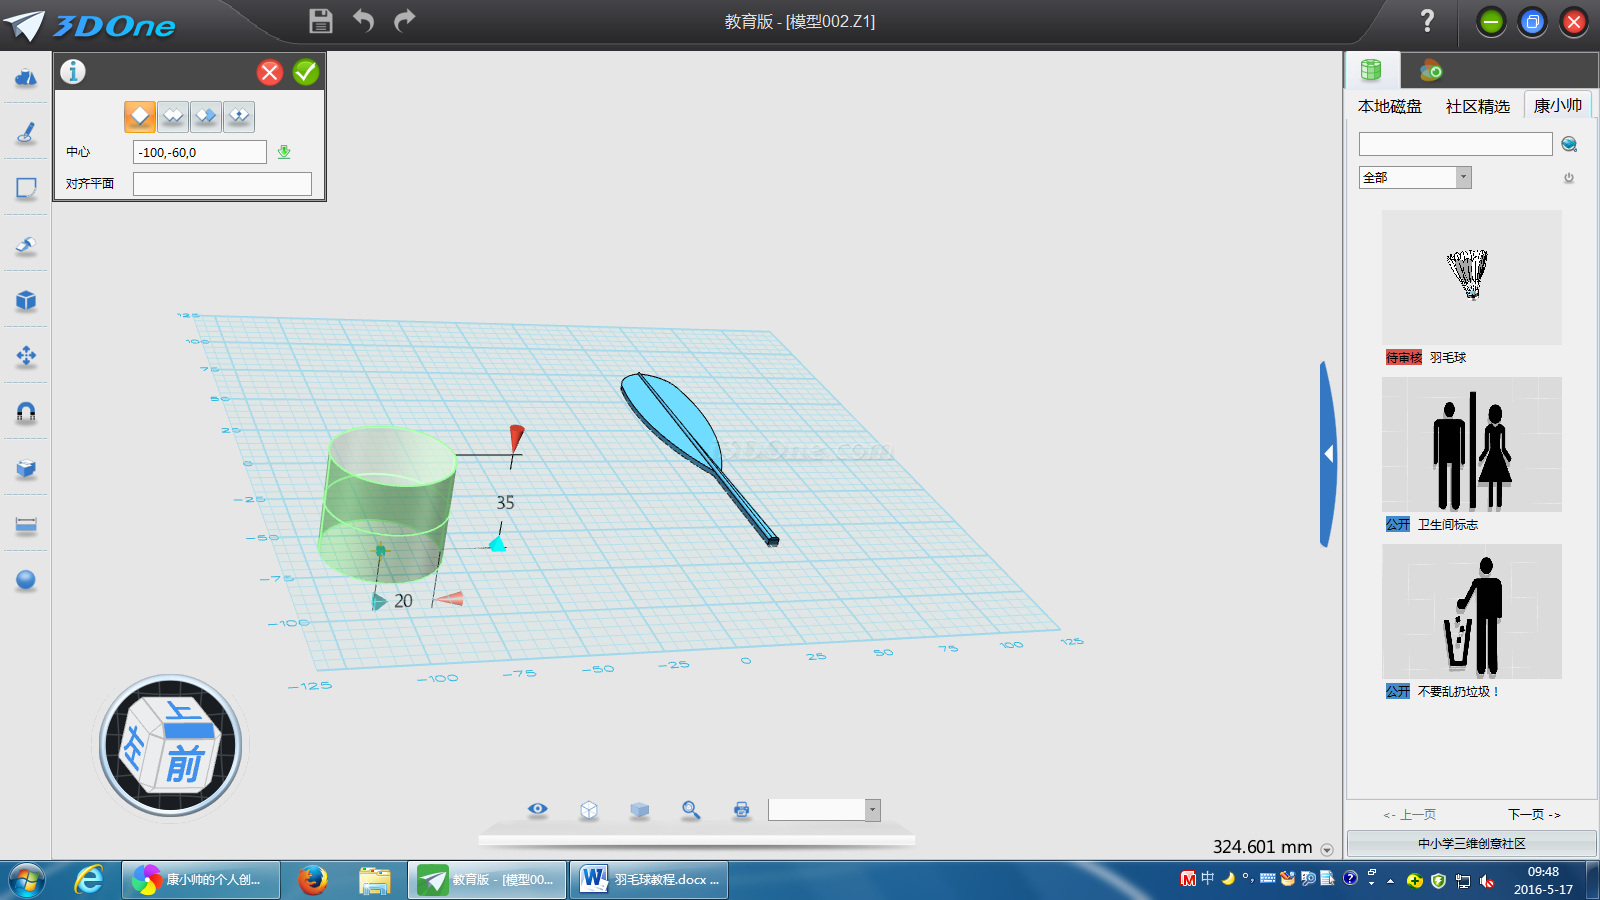Select the magnet snap tool
Viewport: 1600px width, 900px height.
[x=26, y=412]
